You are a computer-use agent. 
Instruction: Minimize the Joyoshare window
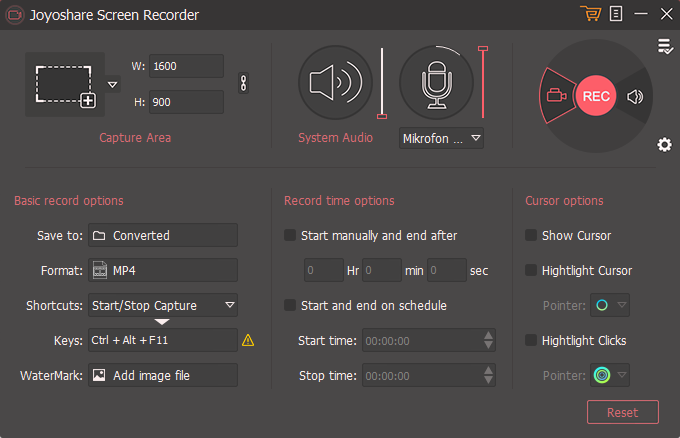[x=641, y=14]
